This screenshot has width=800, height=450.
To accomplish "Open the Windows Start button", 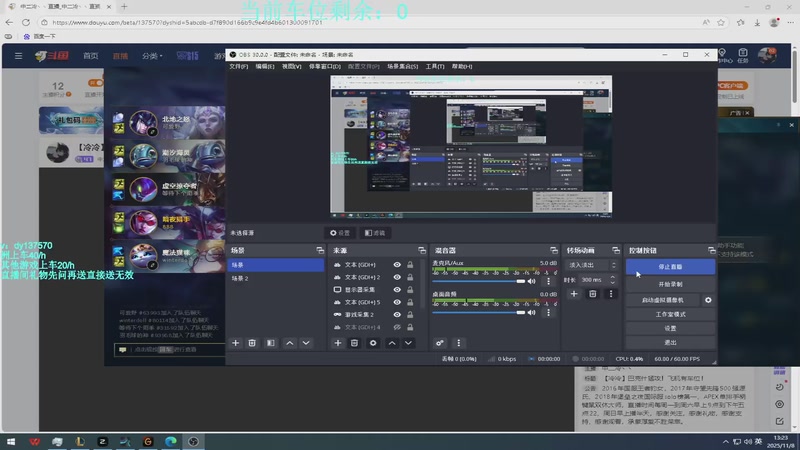I will (x=11, y=441).
